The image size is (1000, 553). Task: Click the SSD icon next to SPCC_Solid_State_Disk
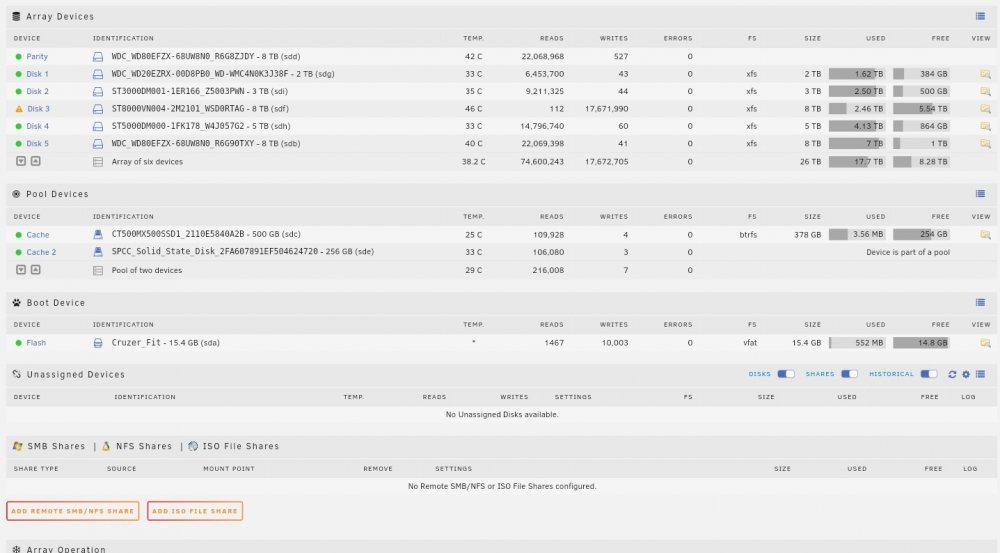click(x=98, y=252)
